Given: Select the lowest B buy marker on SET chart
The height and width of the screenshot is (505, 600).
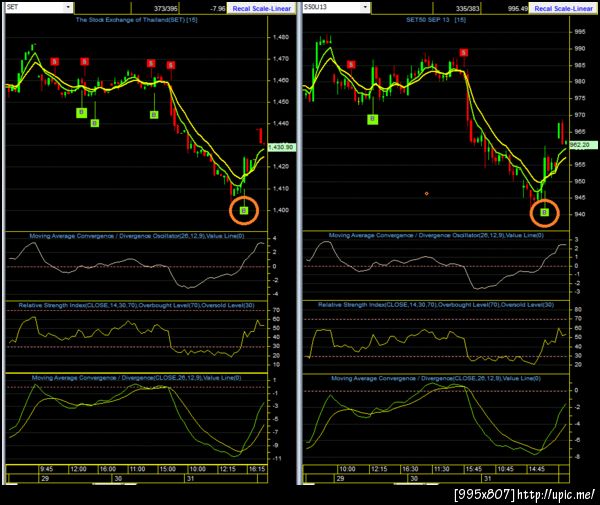Looking at the screenshot, I should pyautogui.click(x=244, y=210).
